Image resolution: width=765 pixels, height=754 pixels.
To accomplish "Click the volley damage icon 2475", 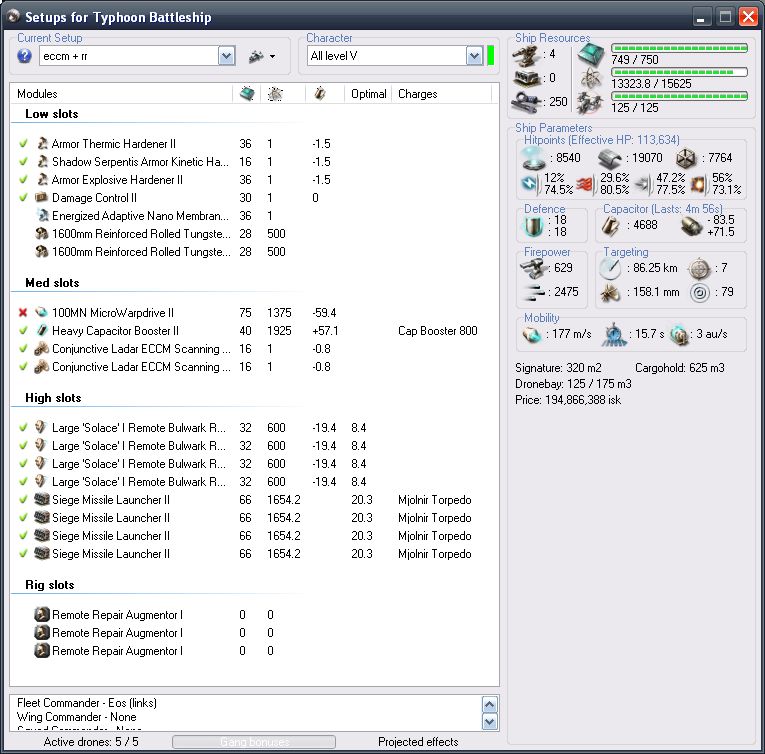I will 533,292.
